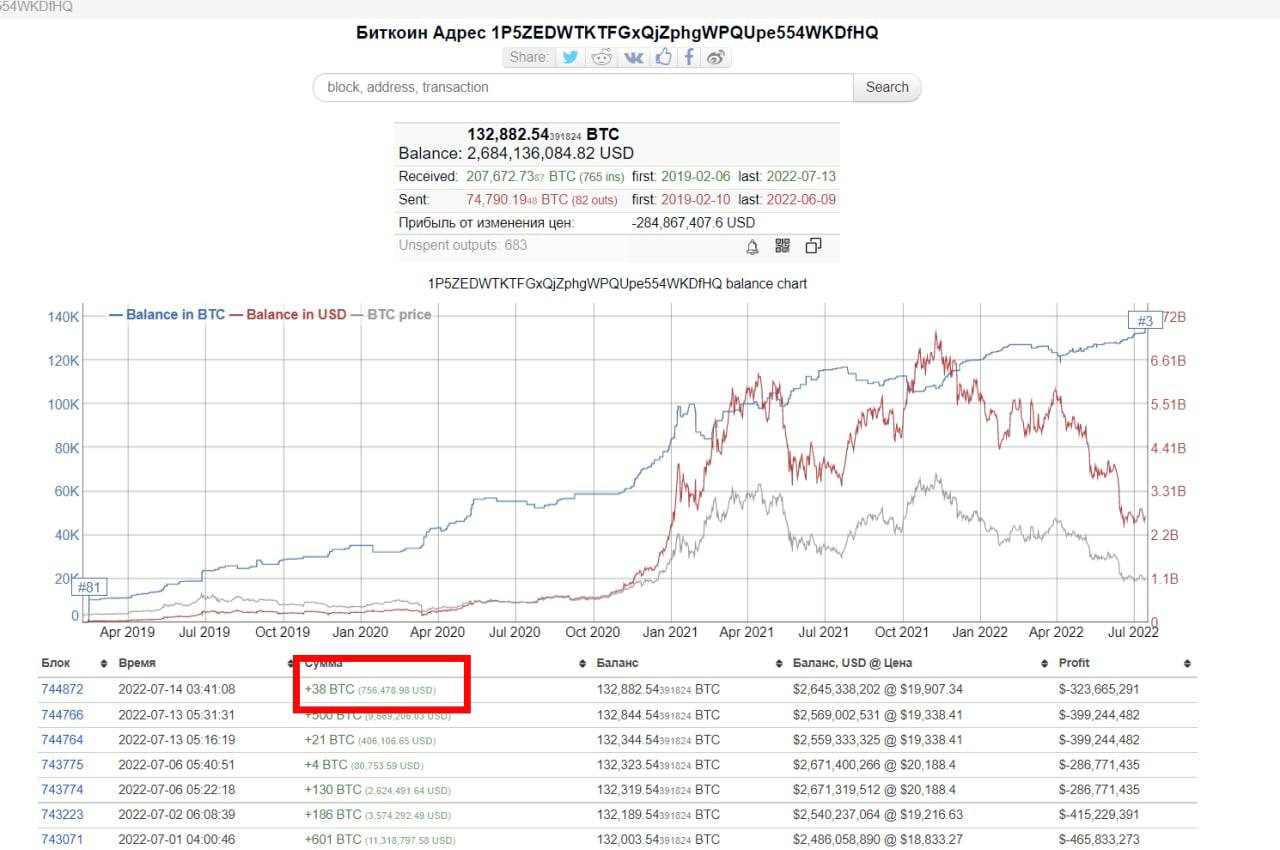Image resolution: width=1280 pixels, height=850 pixels.
Task: Click first sent date 2019-02-10
Action: point(696,199)
